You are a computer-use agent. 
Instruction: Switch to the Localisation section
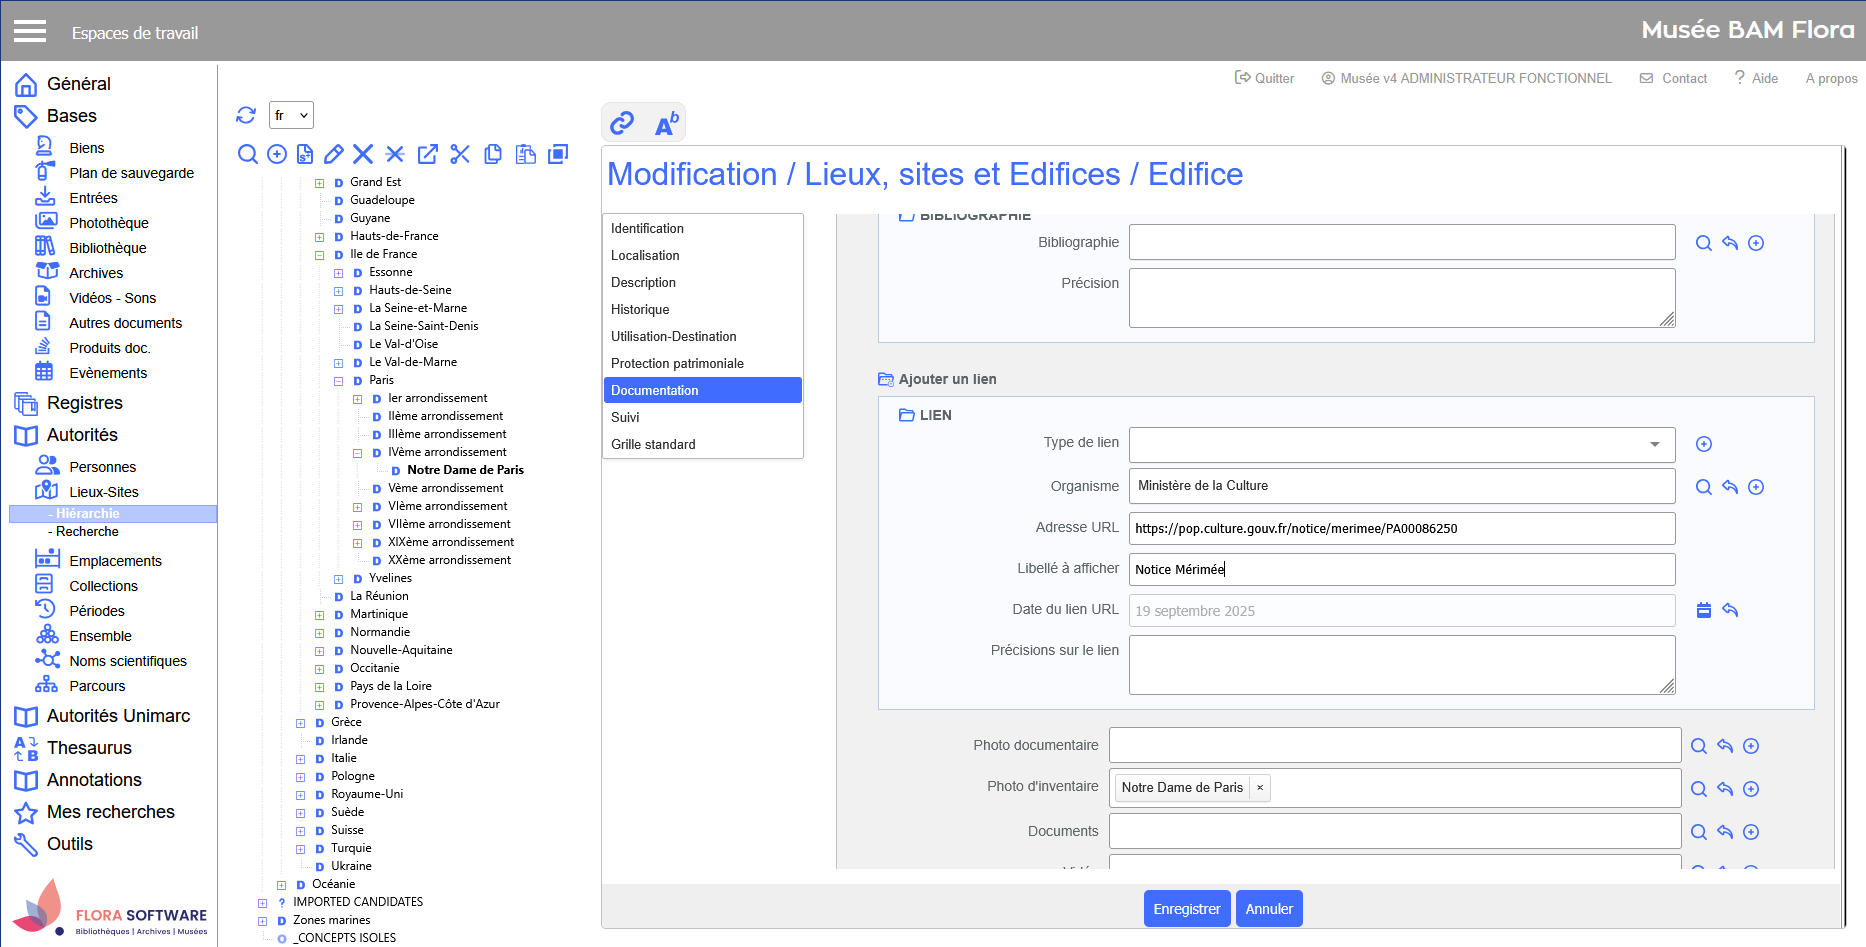(x=645, y=256)
